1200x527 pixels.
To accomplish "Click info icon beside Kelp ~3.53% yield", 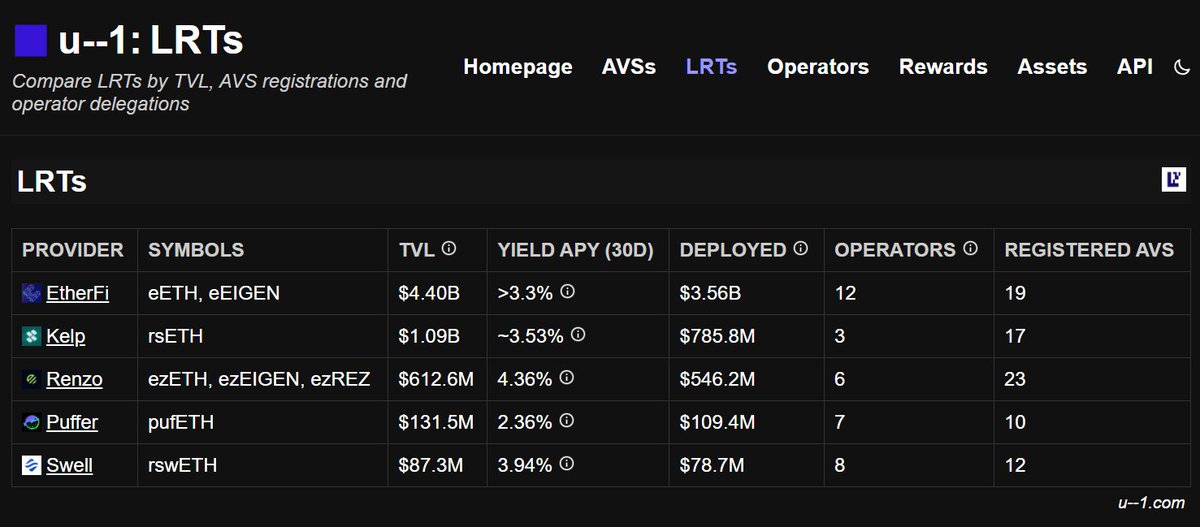I will [577, 334].
